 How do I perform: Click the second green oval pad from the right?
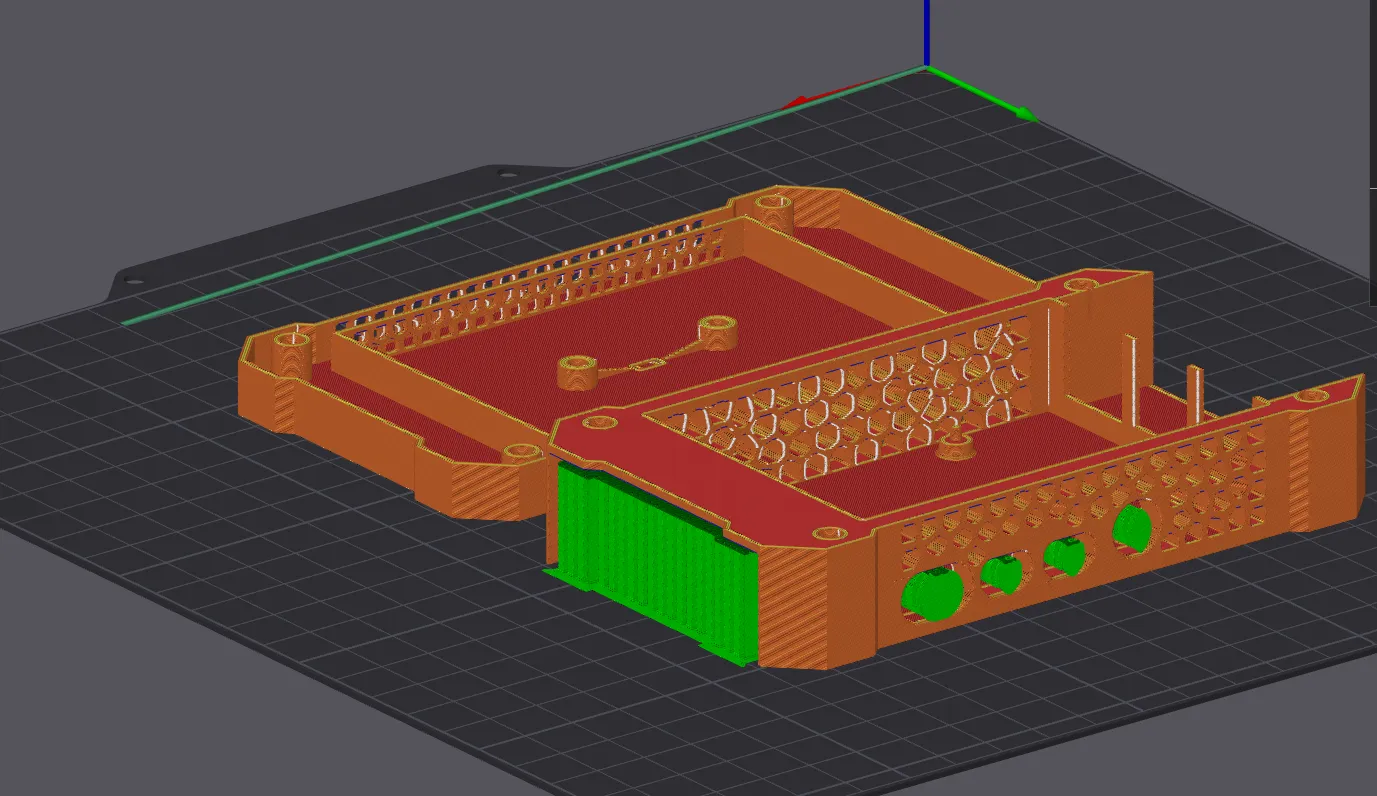pyautogui.click(x=1062, y=556)
